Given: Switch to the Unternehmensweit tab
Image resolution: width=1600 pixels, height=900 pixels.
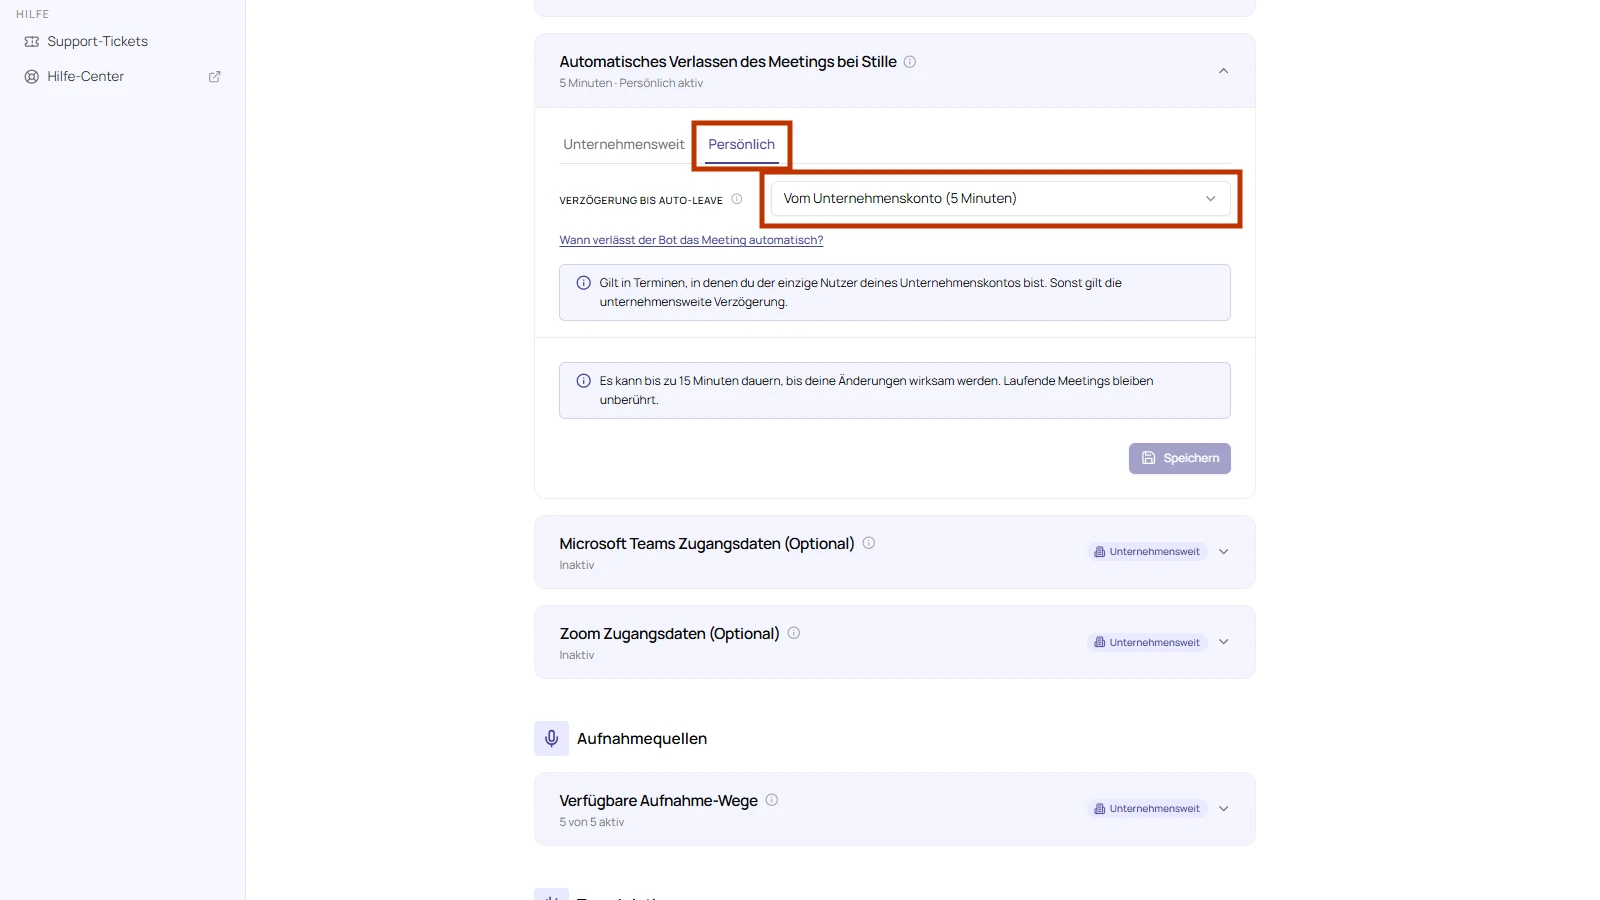Looking at the screenshot, I should 624,144.
